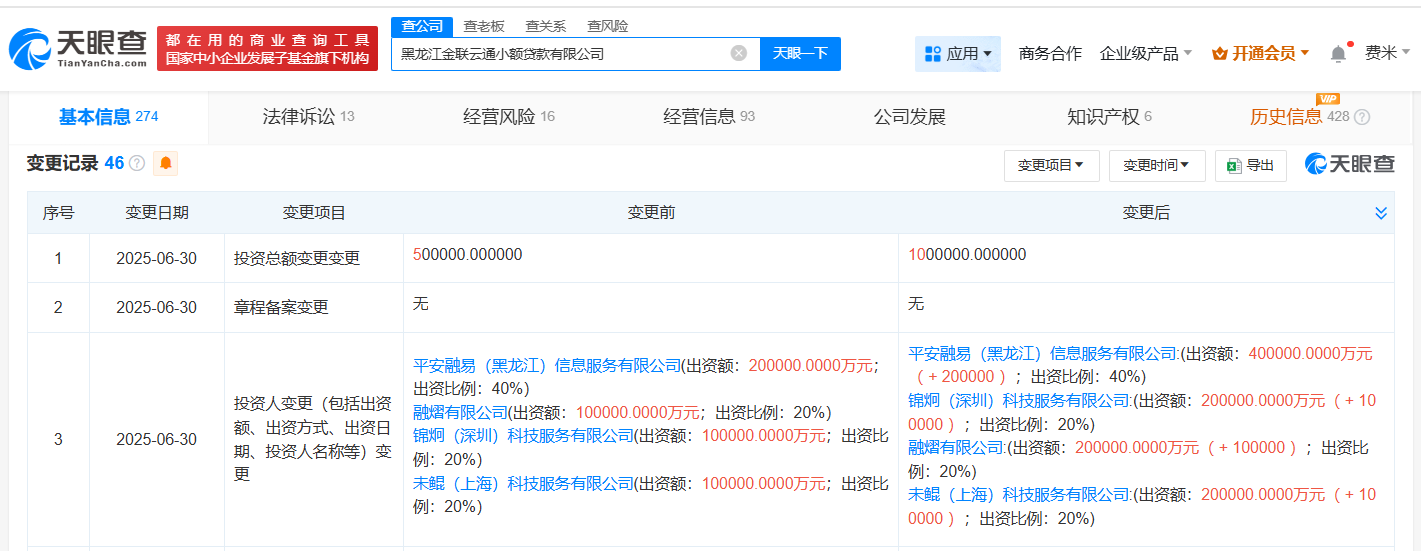Open 锦炯（深圳）科技服务有限公司 in 变更后 column

point(1020,400)
